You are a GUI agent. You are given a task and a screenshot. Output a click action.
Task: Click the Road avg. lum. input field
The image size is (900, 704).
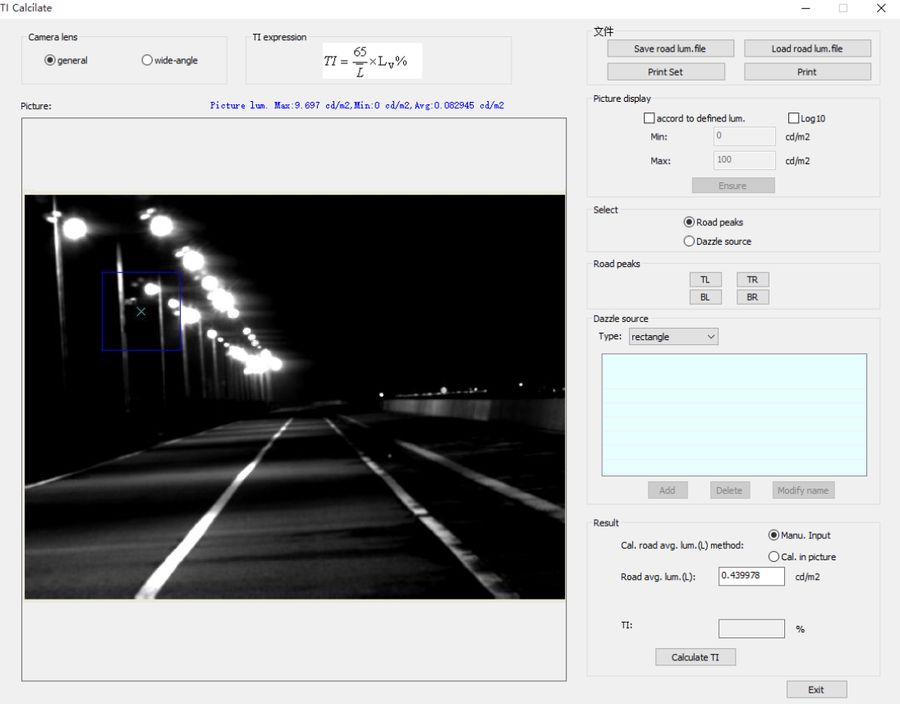click(751, 576)
